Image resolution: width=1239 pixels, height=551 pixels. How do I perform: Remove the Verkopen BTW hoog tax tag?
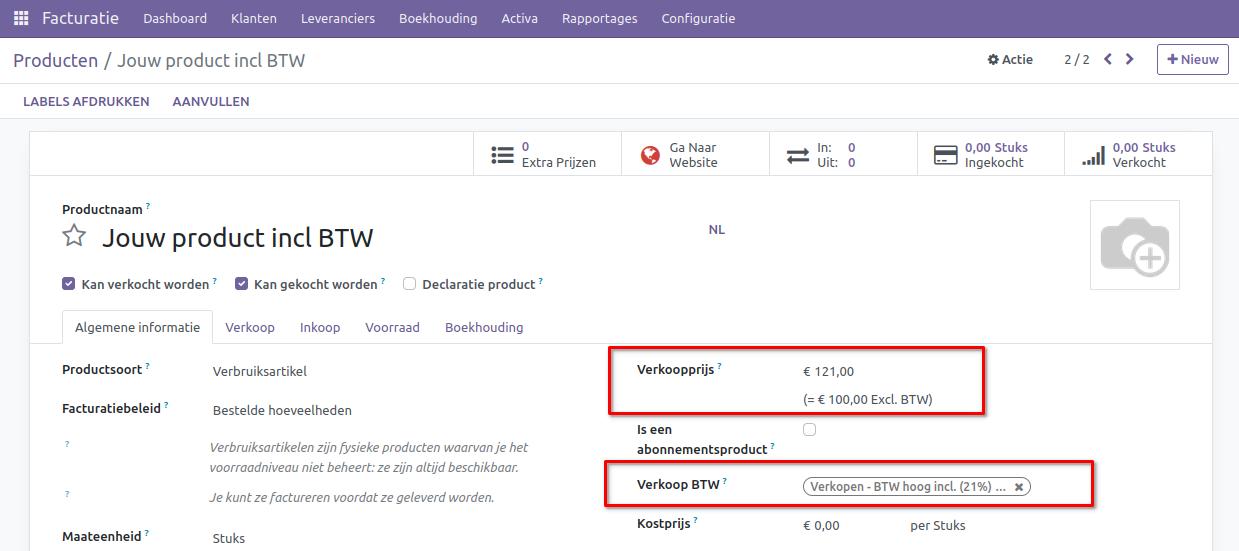pos(1019,487)
